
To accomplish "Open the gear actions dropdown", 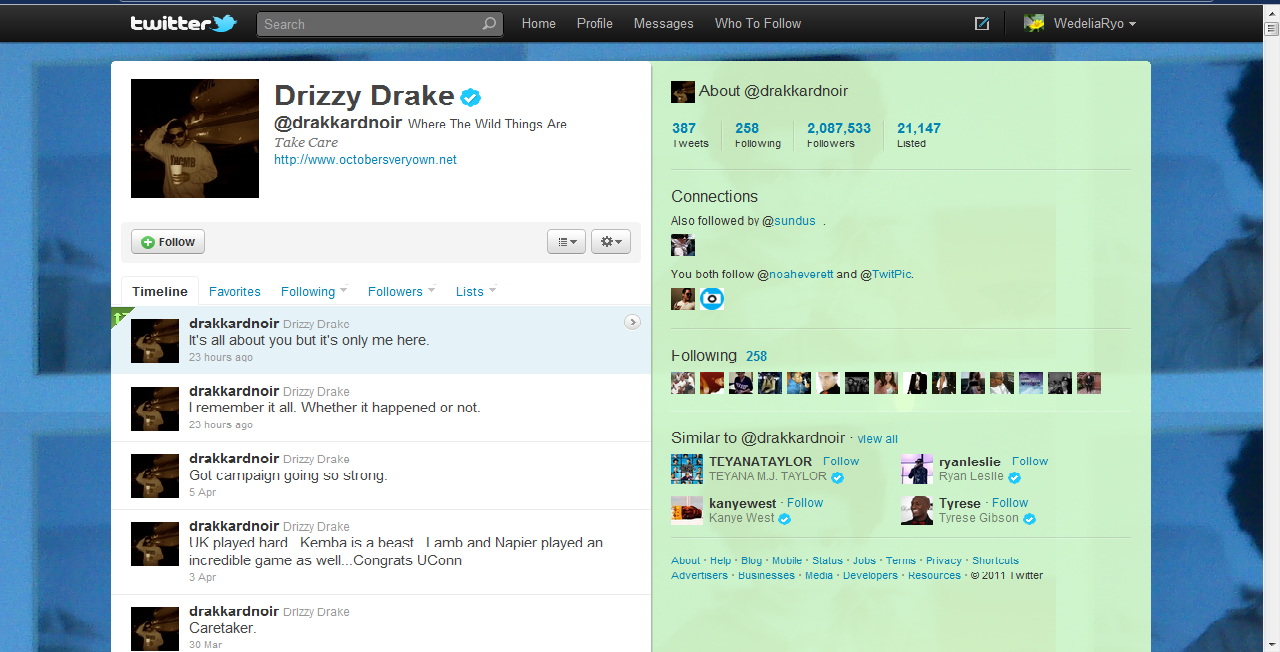I will (x=610, y=241).
